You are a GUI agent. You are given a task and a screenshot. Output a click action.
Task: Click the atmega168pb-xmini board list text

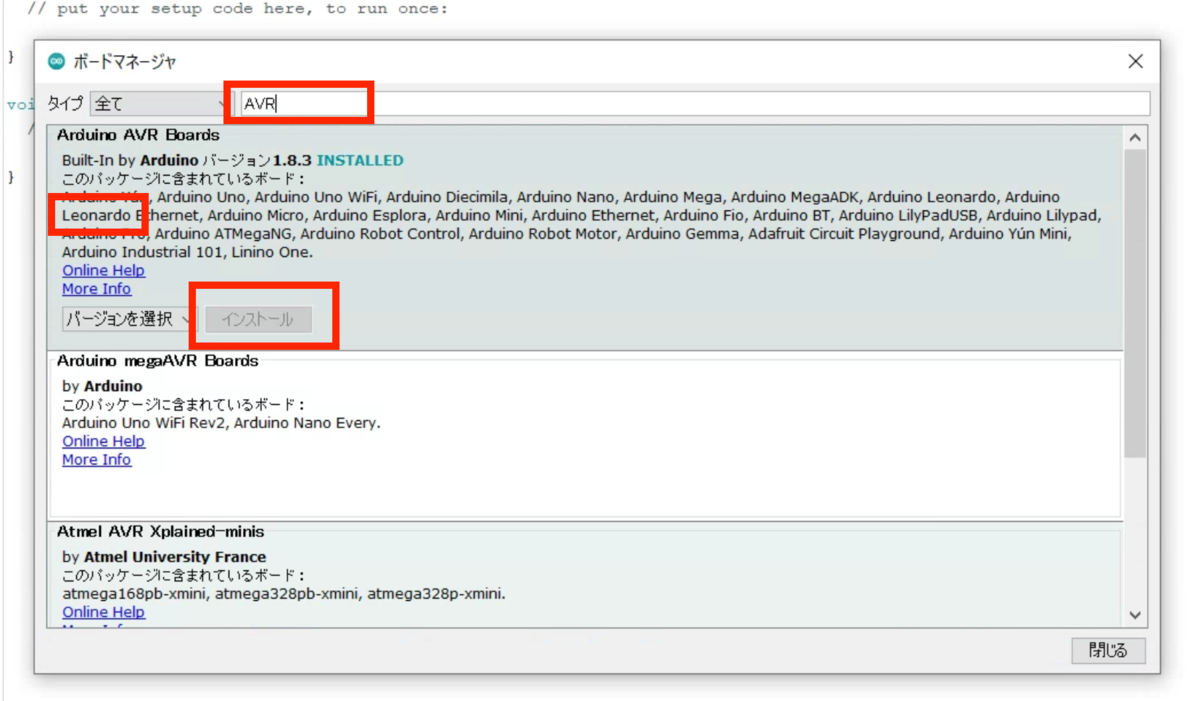coord(284,594)
